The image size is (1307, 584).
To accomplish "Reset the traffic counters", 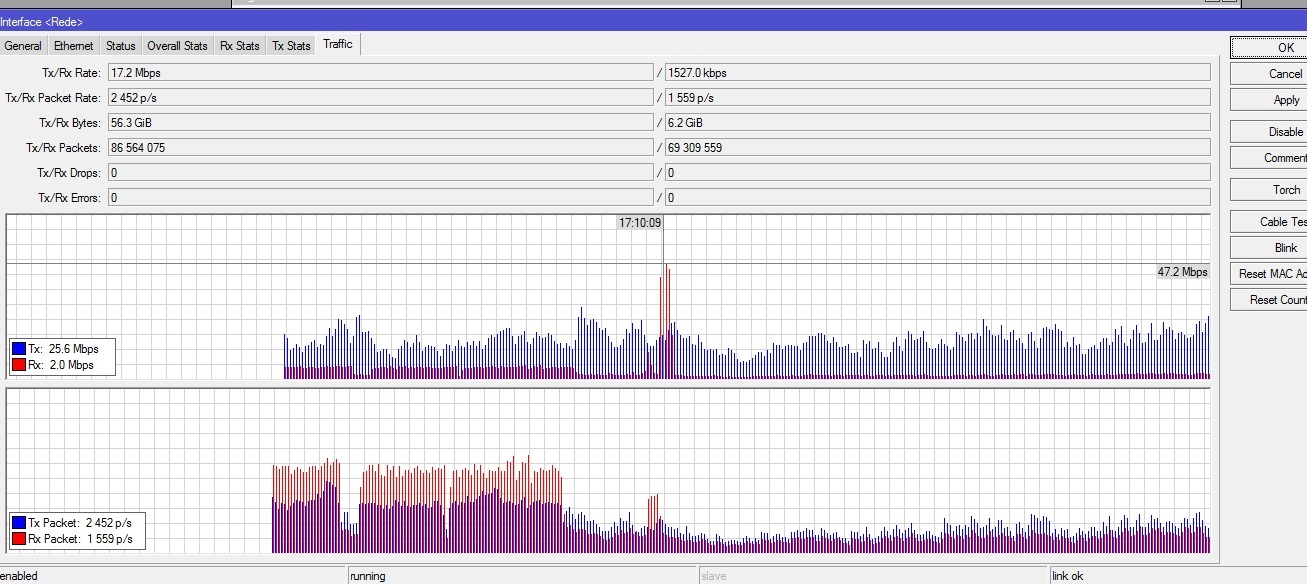I will click(x=1268, y=300).
